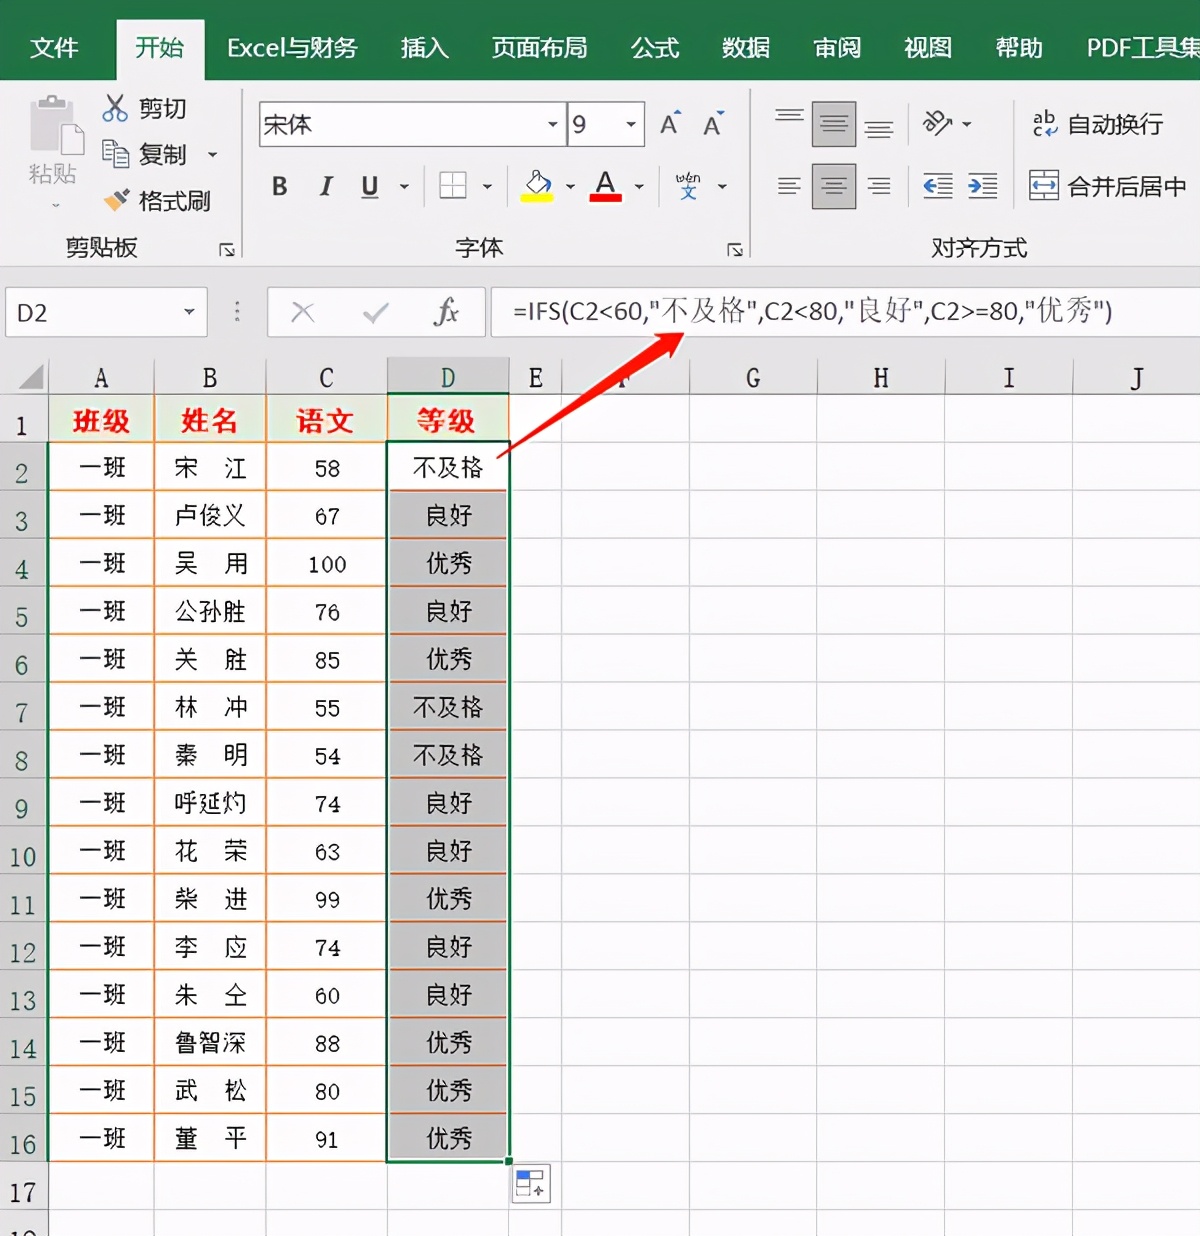Click the Insert Function fx icon

pyautogui.click(x=445, y=313)
